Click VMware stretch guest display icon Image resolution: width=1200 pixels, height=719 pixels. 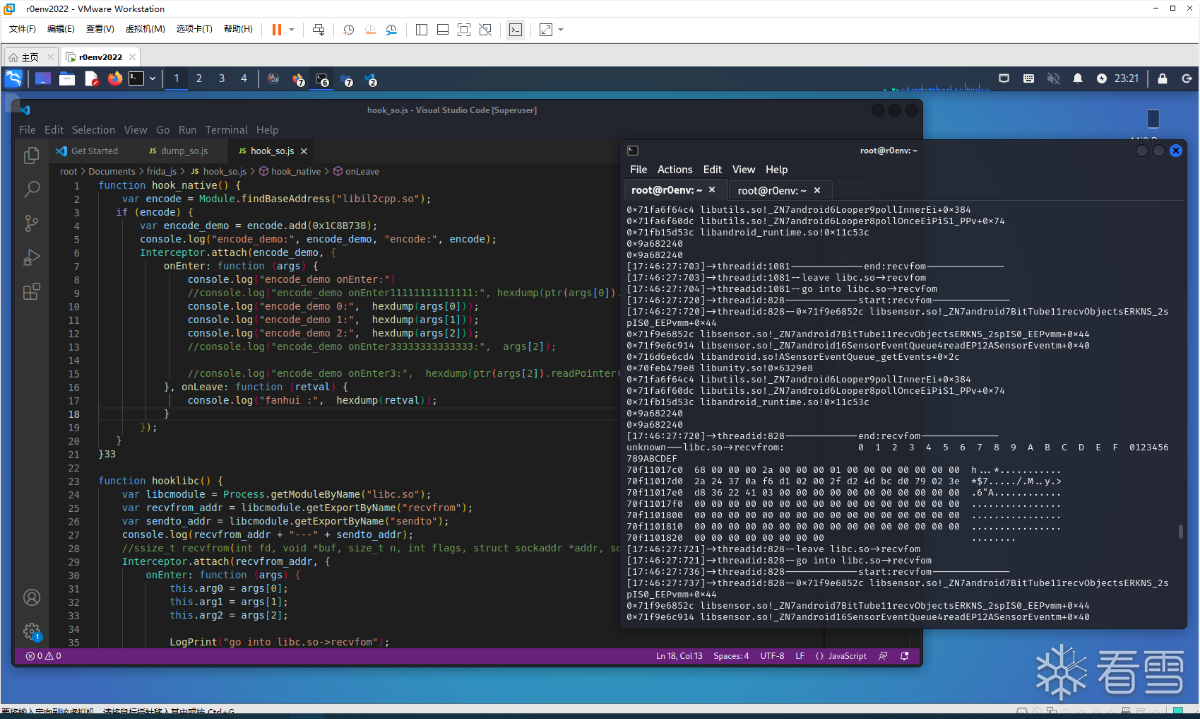coord(545,30)
